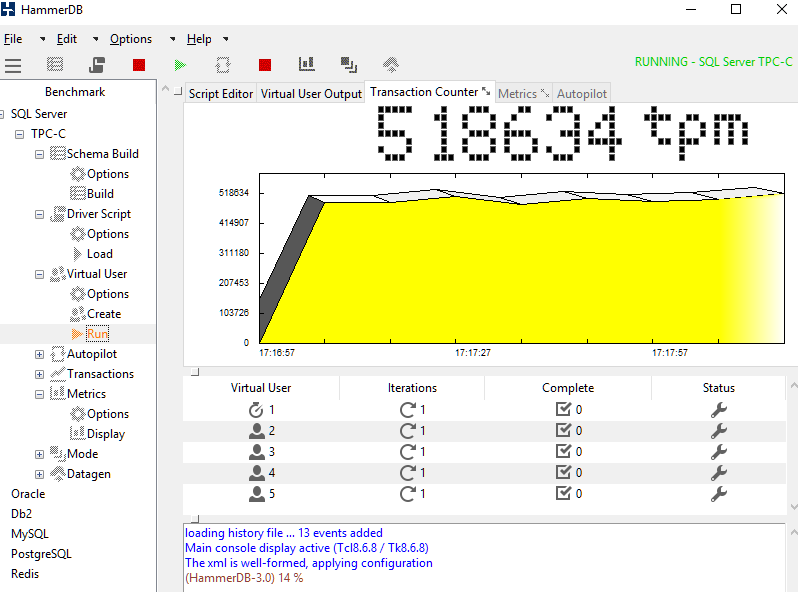Collapse the TPC-C tree node
Image resolution: width=798 pixels, height=592 pixels.
(x=19, y=134)
